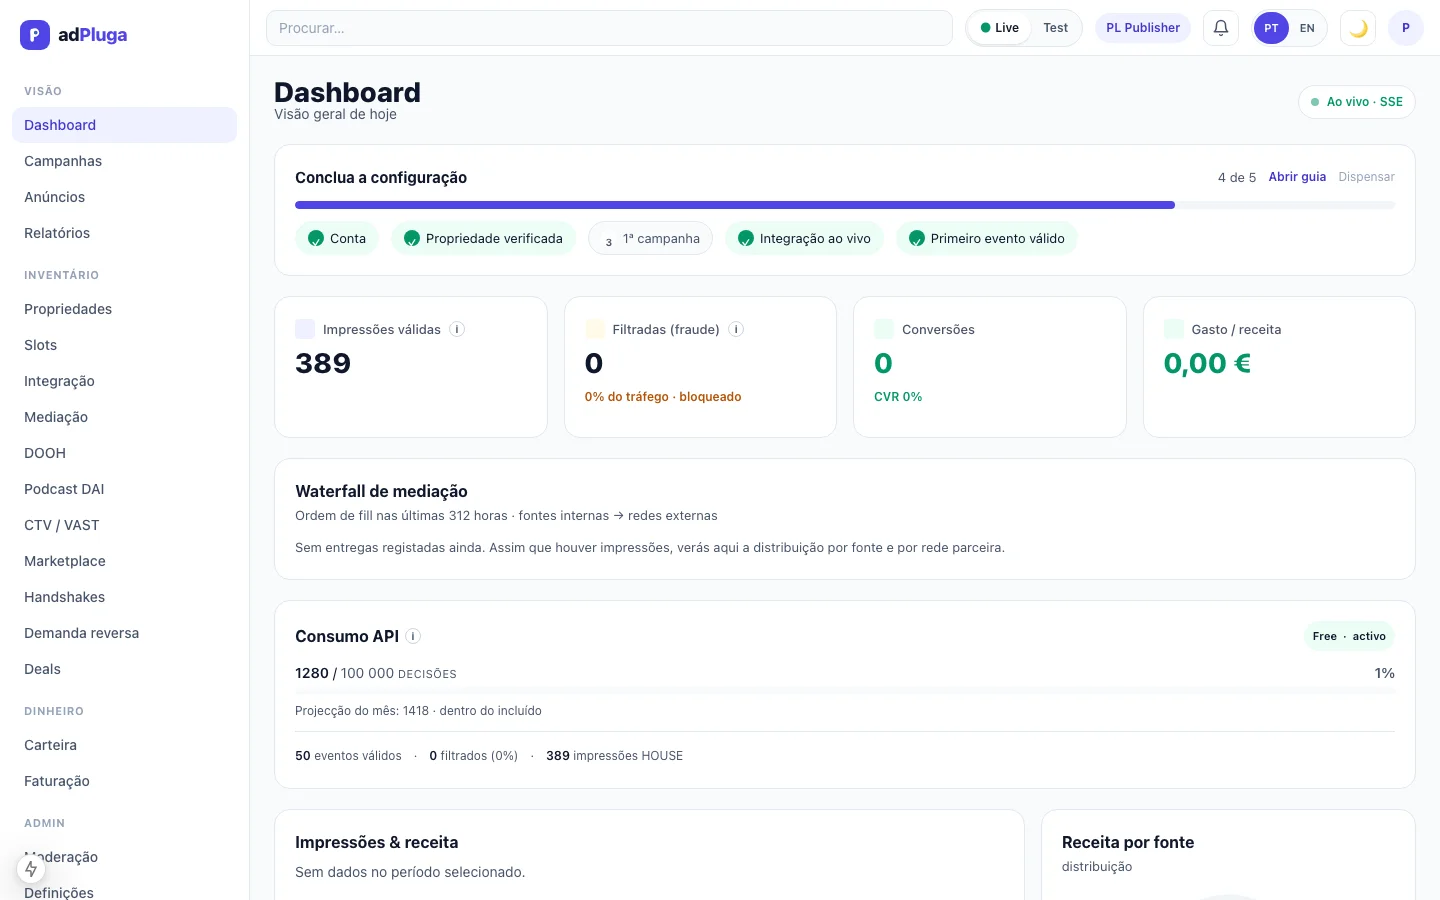Click the info icon beside Filtradas (fraude)

736,329
